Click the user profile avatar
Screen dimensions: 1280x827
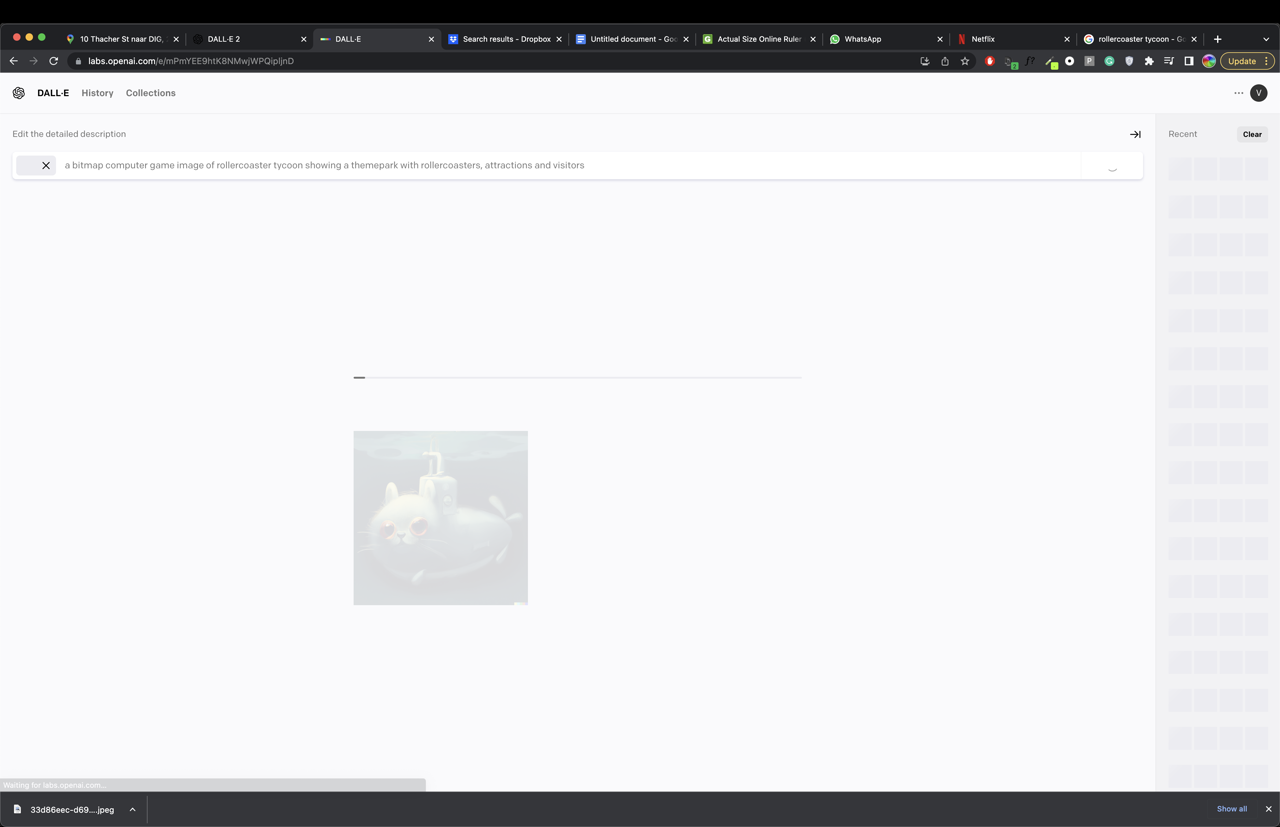coord(1259,93)
